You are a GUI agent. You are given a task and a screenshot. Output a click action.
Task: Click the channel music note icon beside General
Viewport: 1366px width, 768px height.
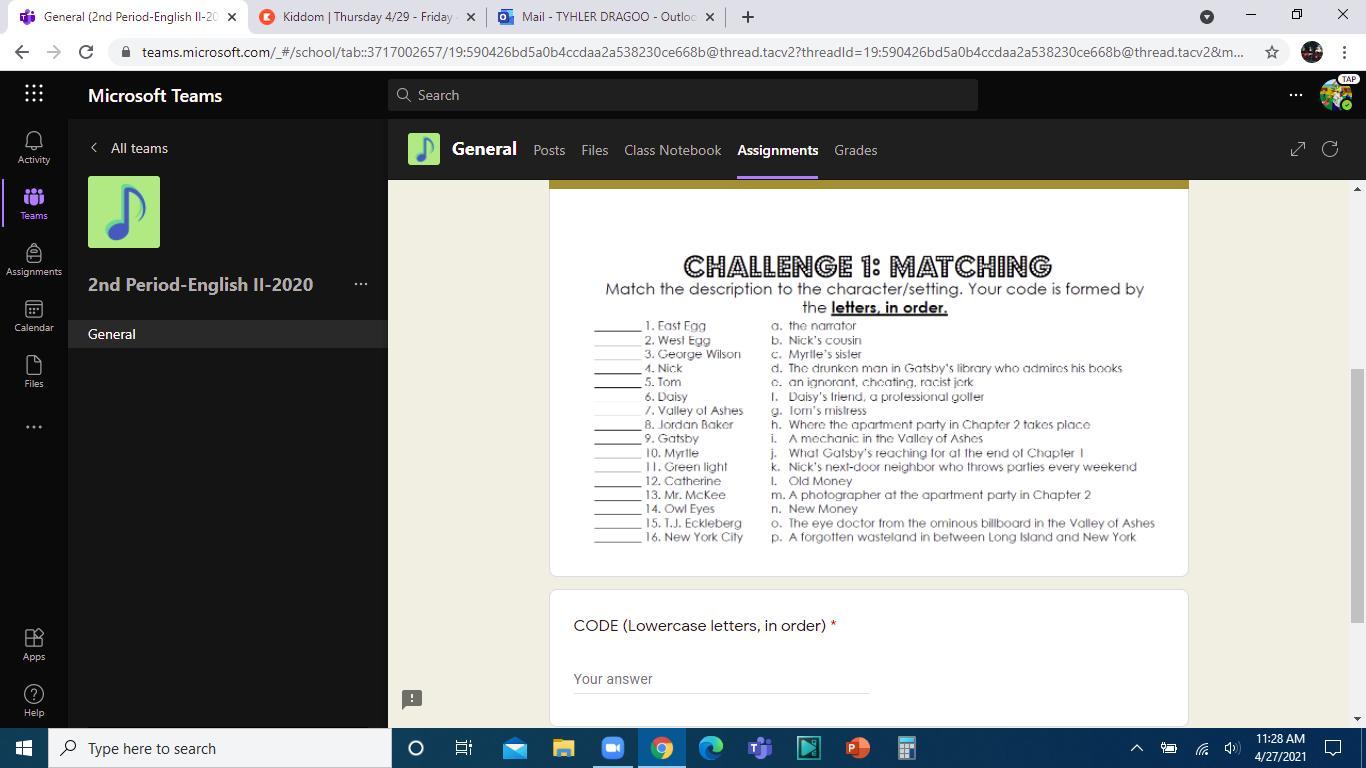424,149
